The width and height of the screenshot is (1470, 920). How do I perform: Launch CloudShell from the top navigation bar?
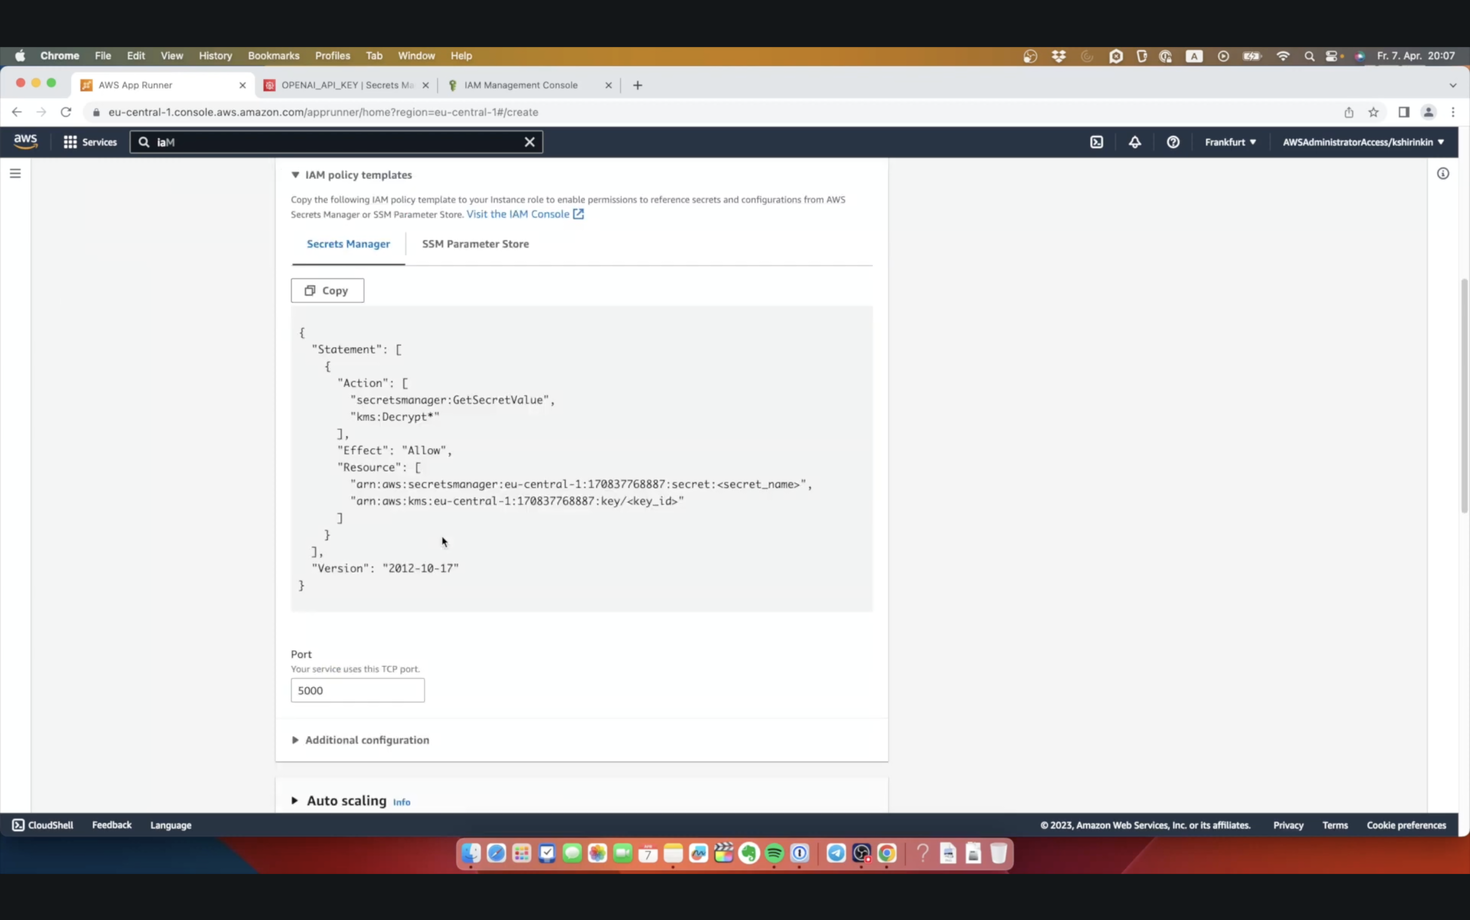click(1097, 142)
